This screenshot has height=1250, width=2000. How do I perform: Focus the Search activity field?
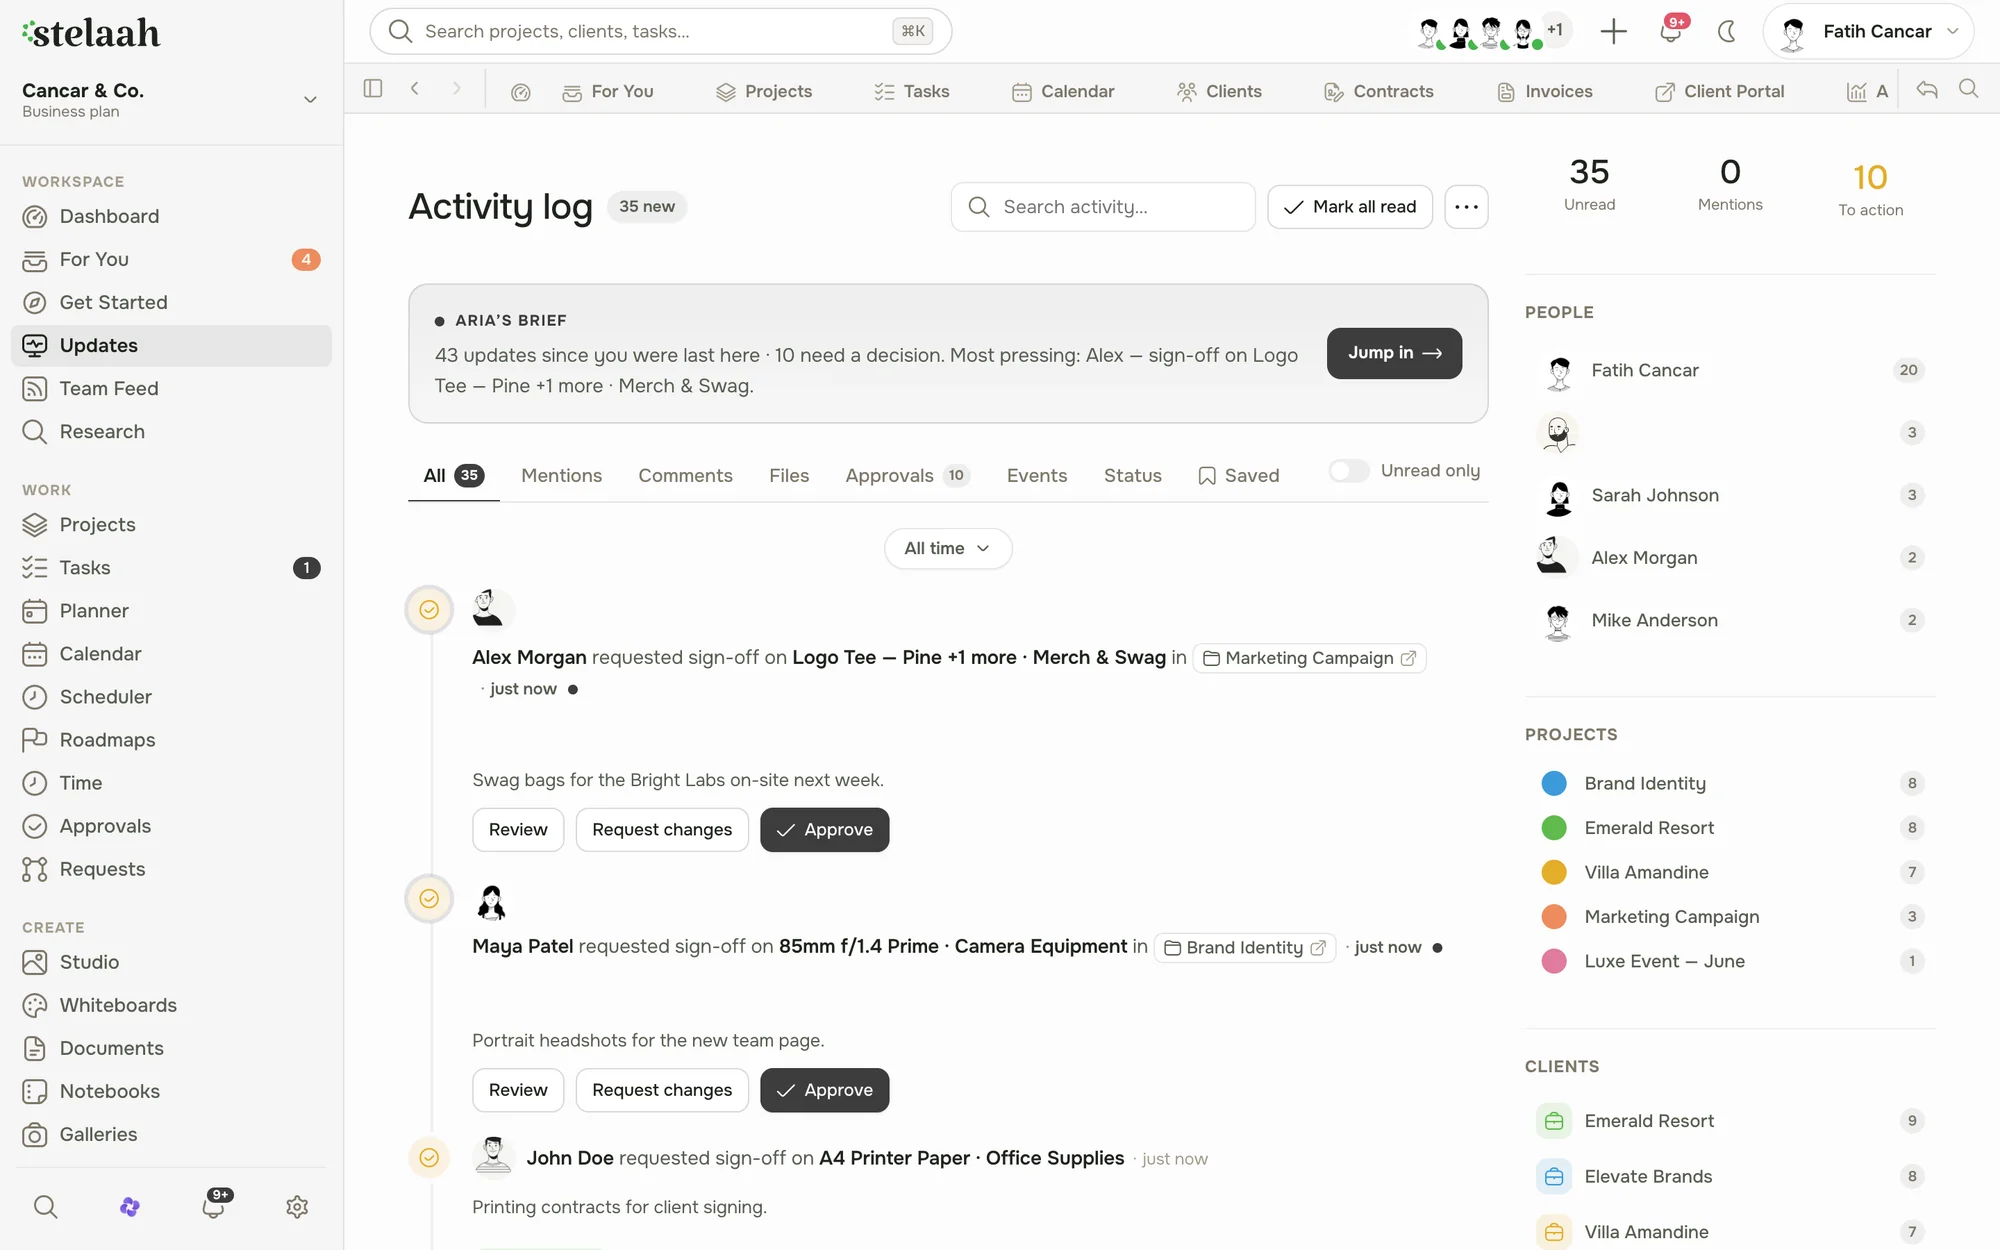[1103, 206]
